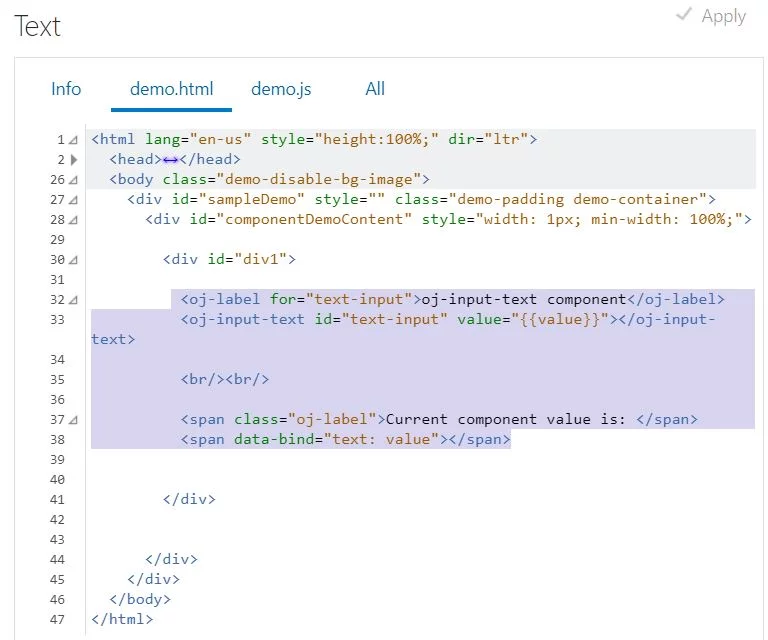Click the "ltr" dir attribute value
This screenshot has height=640, width=768.
(x=506, y=140)
